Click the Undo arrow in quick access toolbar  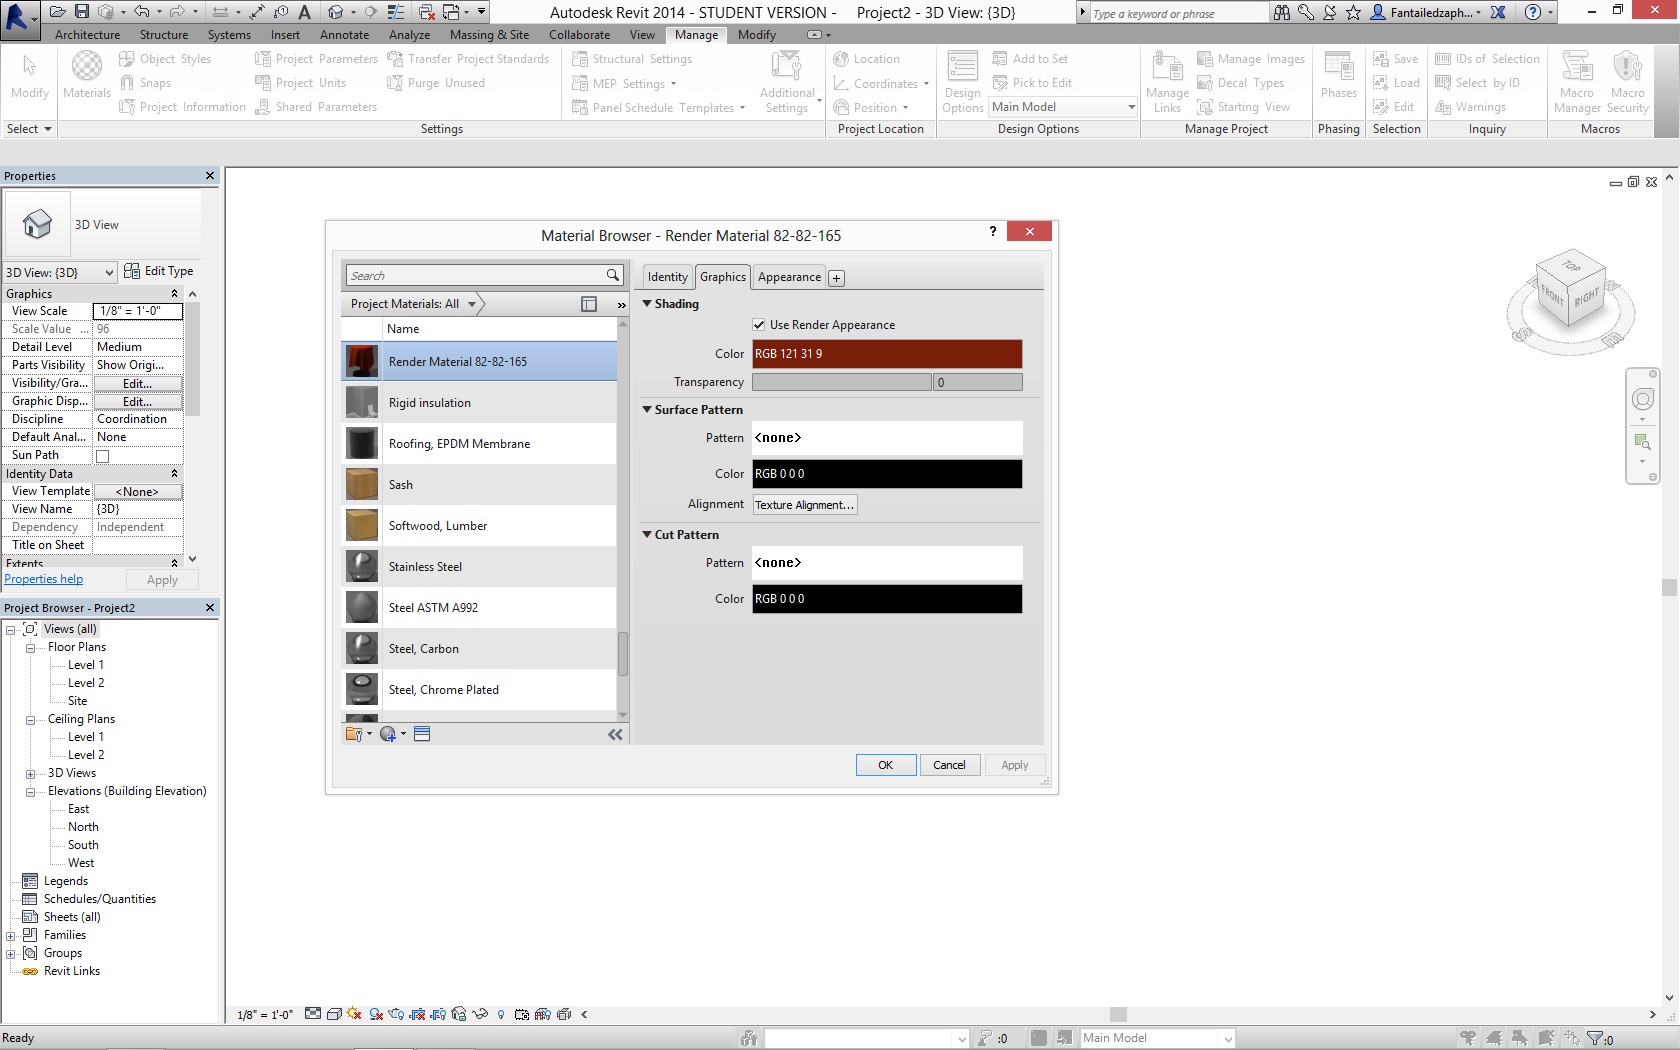[x=141, y=12]
